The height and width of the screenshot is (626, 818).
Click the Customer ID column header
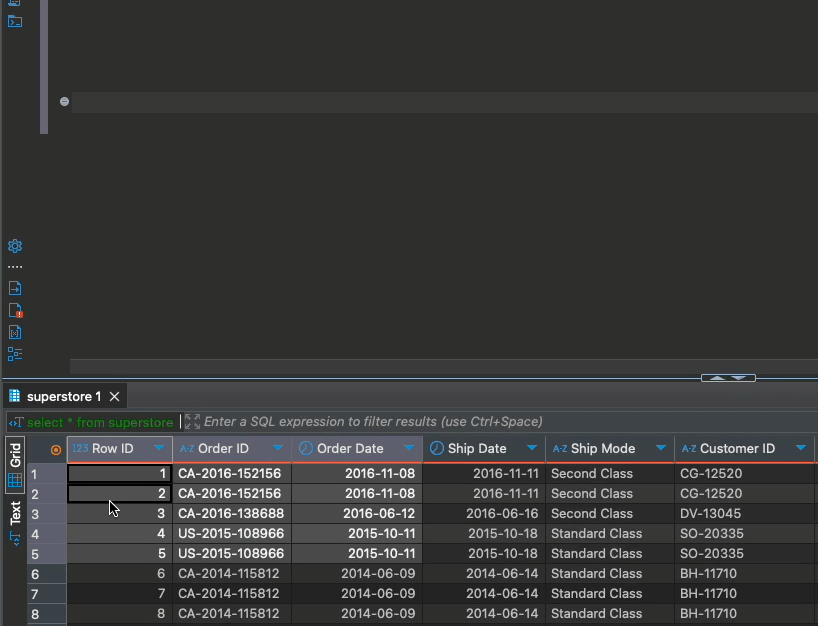[x=736, y=449]
